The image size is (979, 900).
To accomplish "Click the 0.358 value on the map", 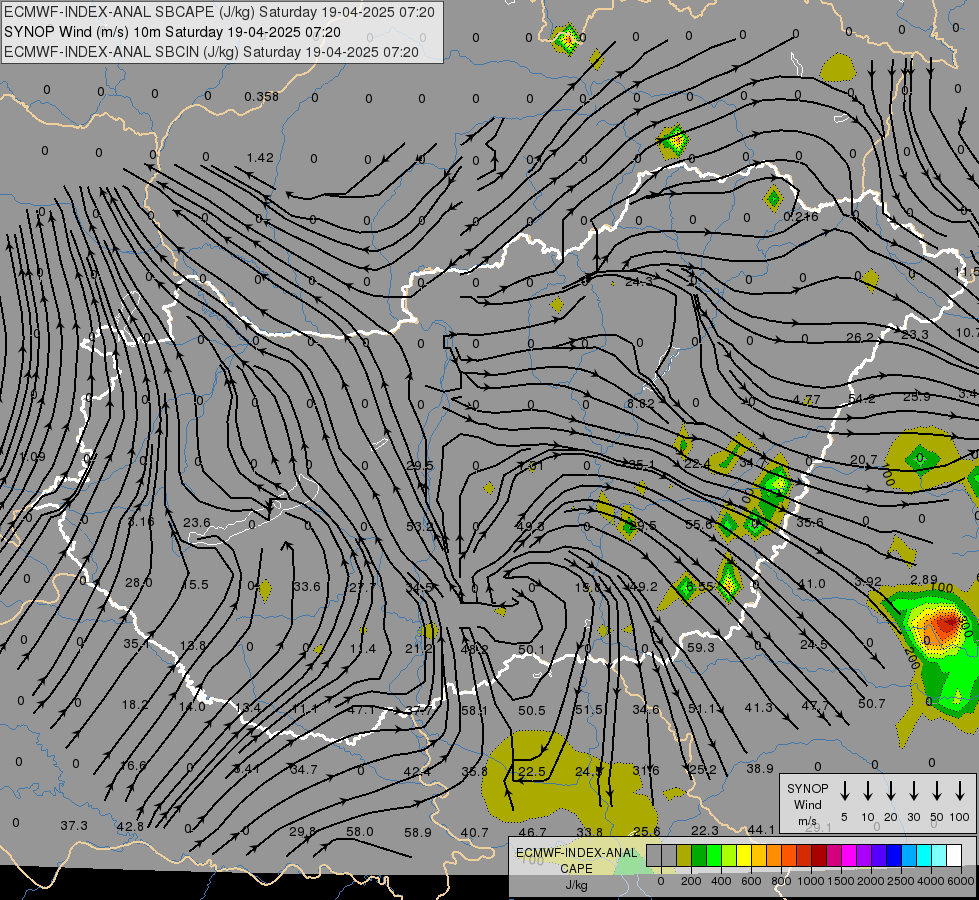I will (262, 96).
